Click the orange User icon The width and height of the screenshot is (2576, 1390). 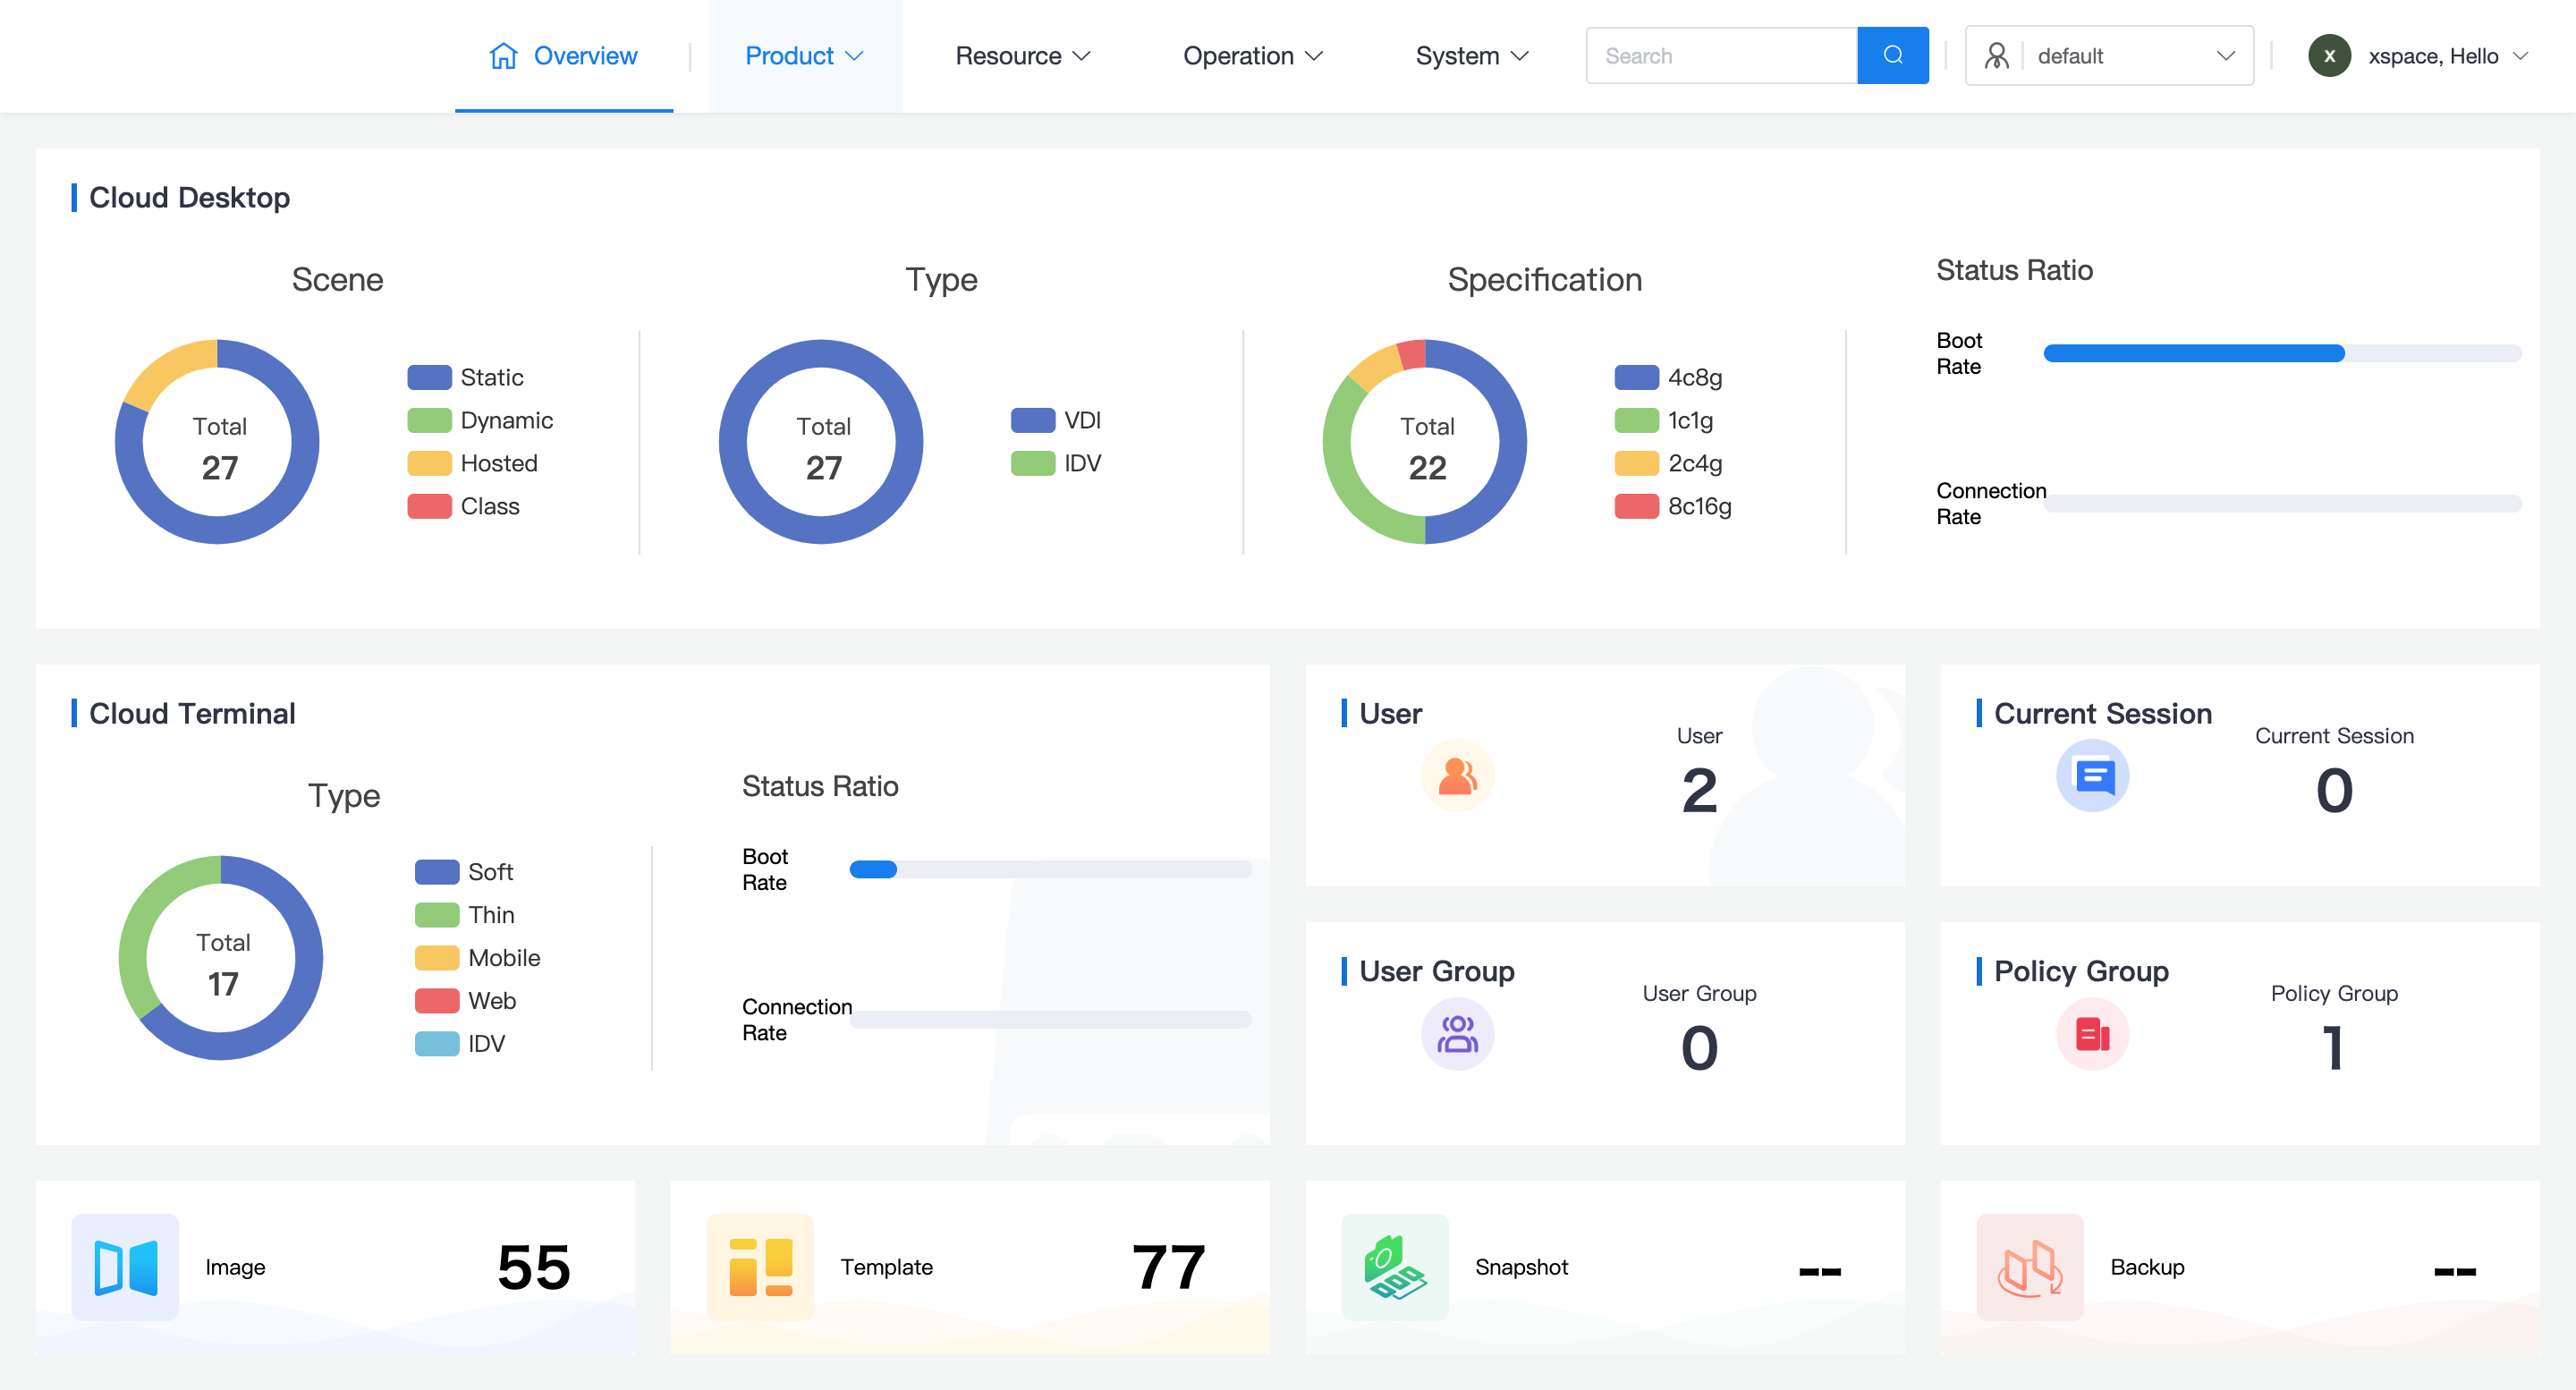[x=1457, y=776]
